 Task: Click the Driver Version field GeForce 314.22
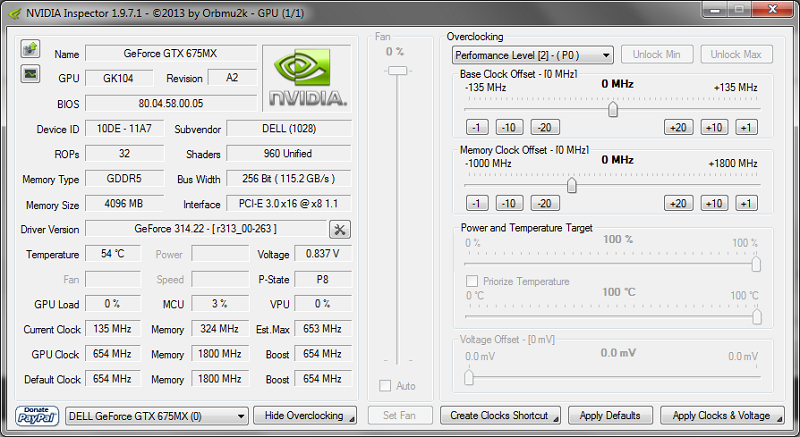pos(206,228)
